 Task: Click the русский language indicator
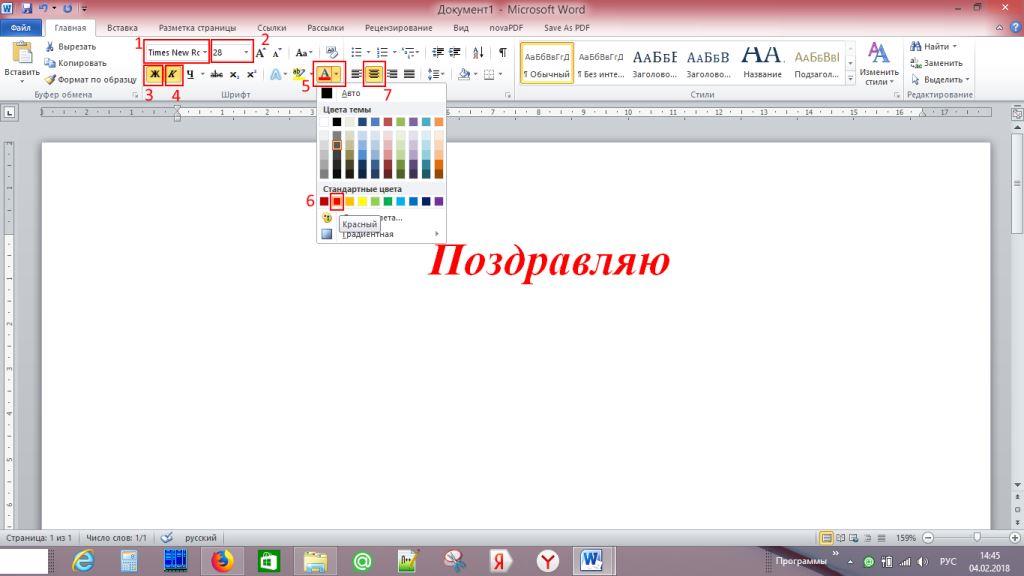pos(200,537)
